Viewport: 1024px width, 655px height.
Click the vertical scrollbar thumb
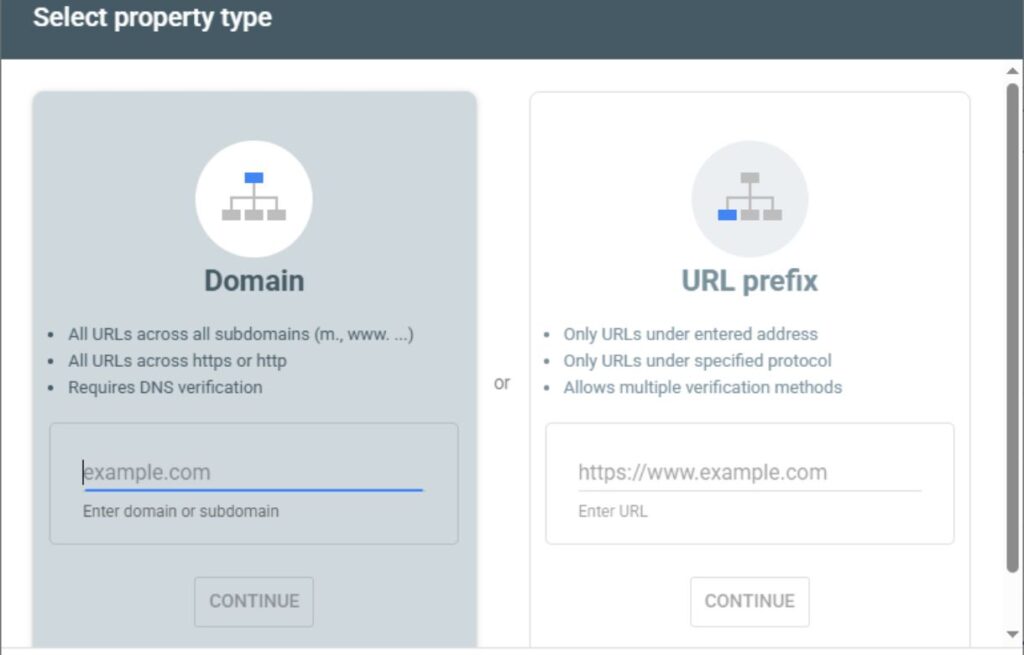point(1012,328)
